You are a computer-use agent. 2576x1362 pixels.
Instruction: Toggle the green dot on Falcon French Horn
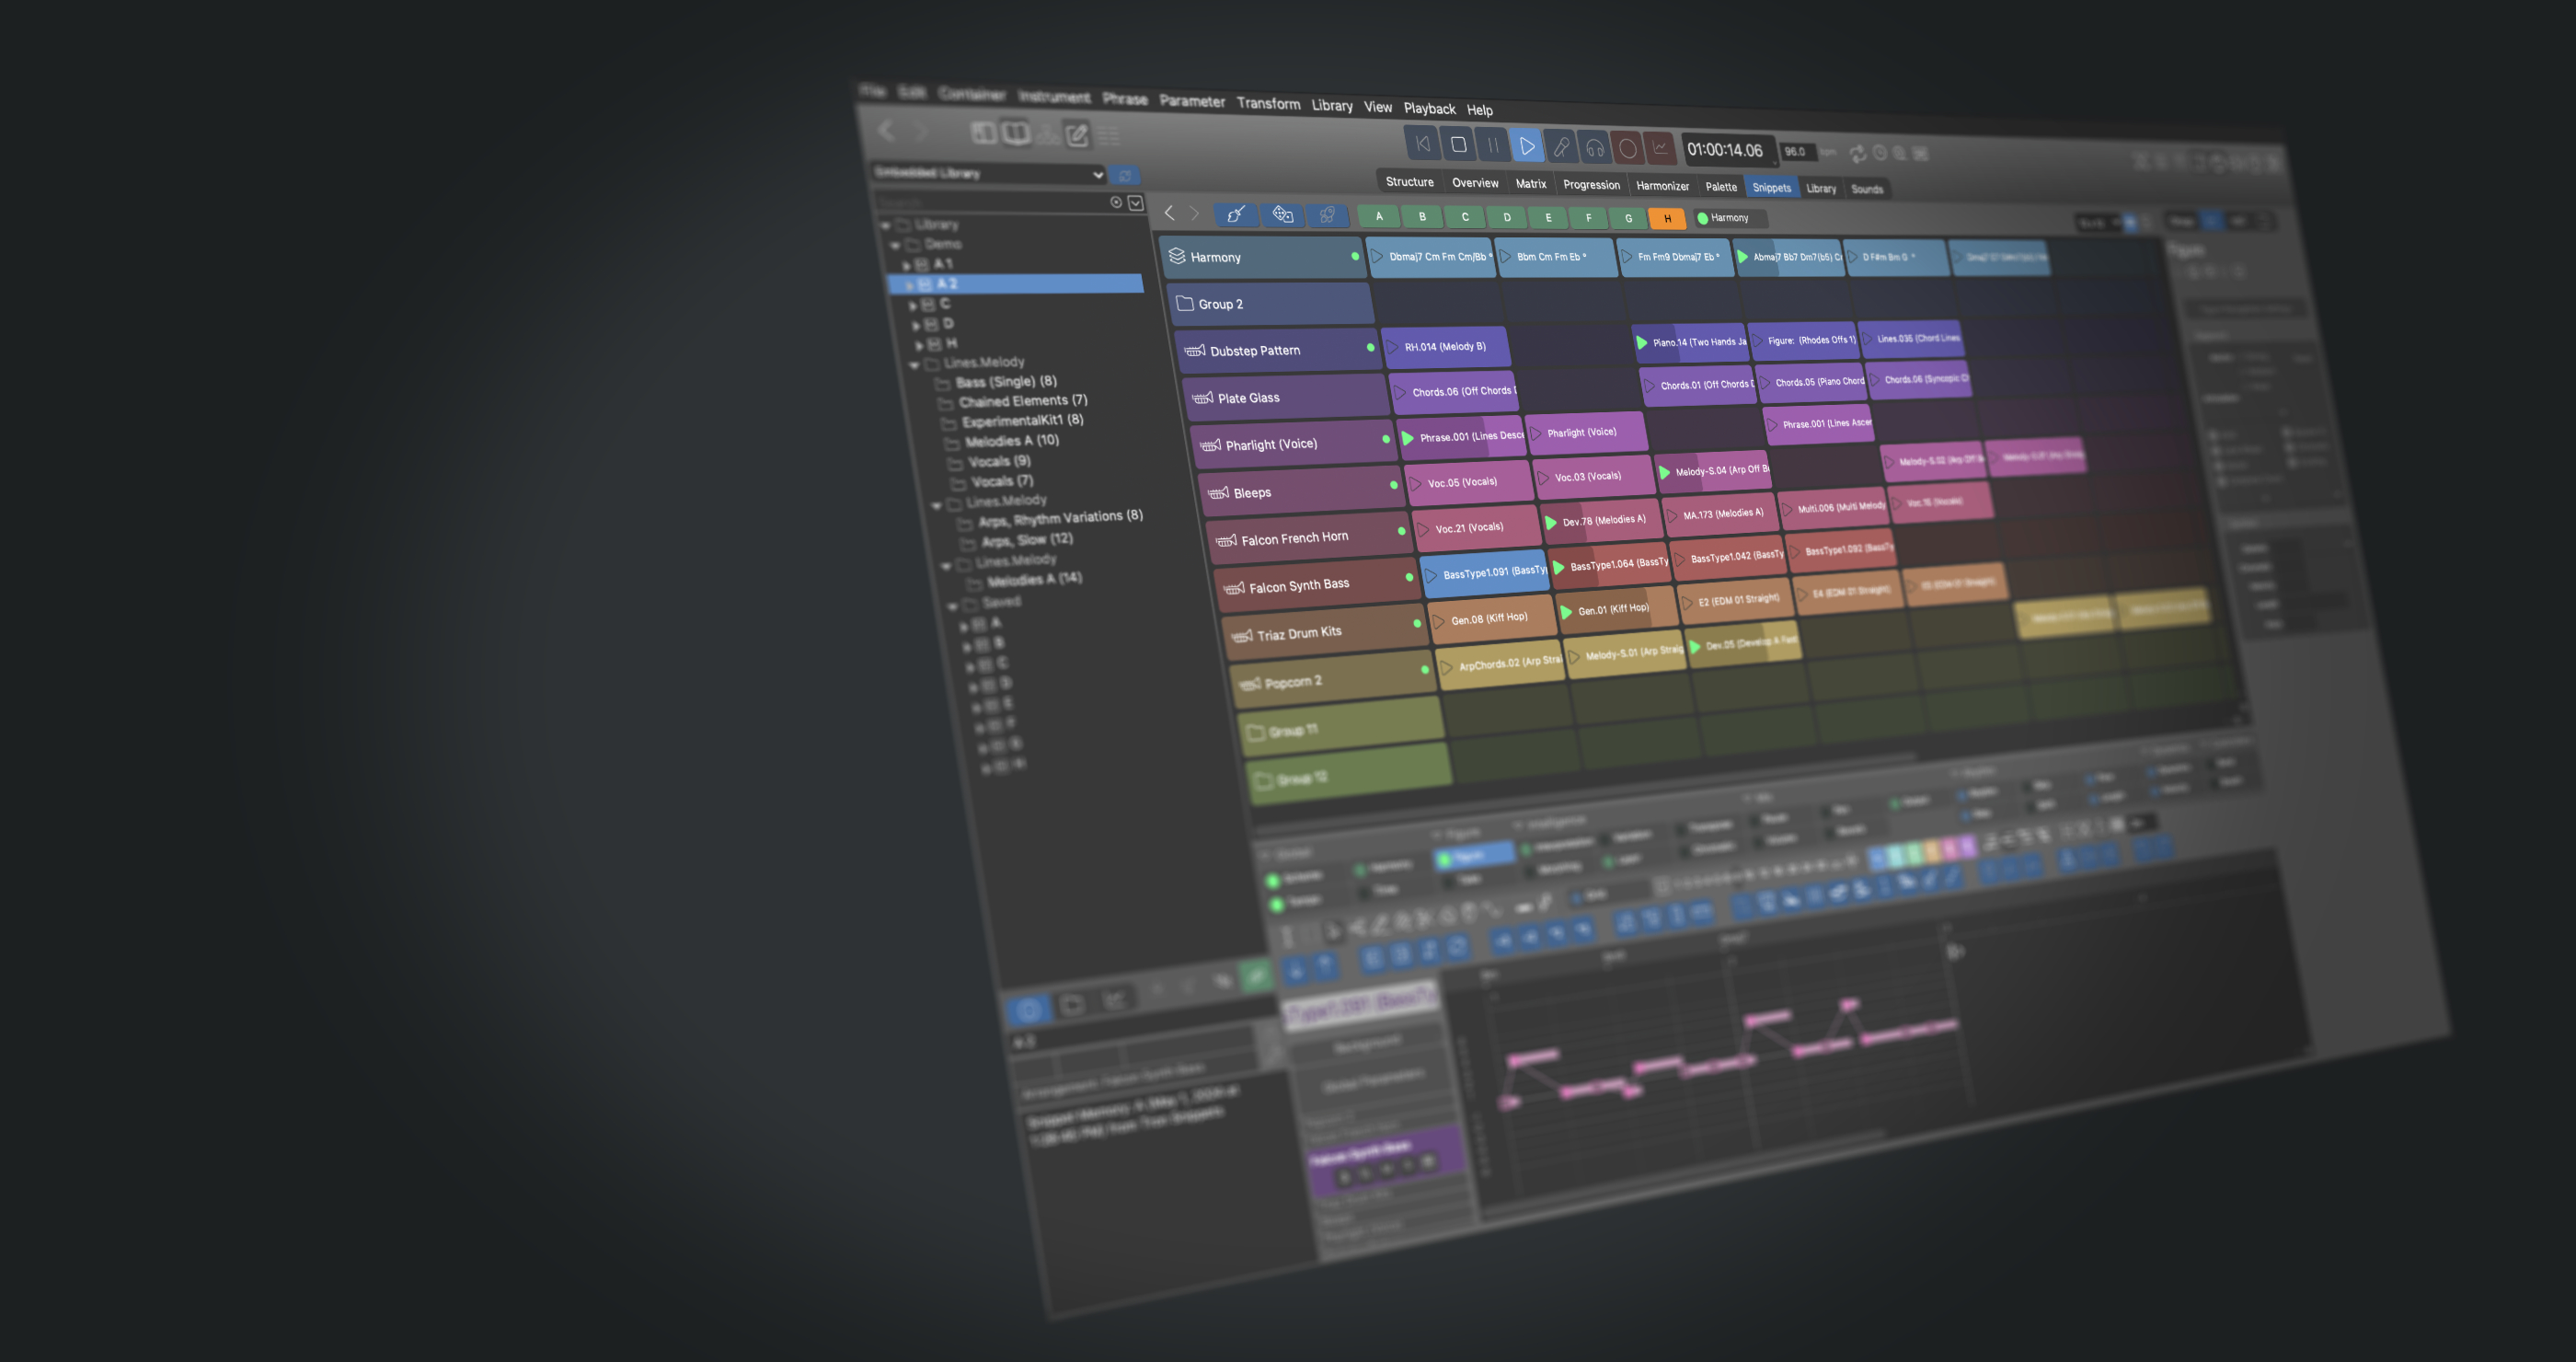(1401, 531)
